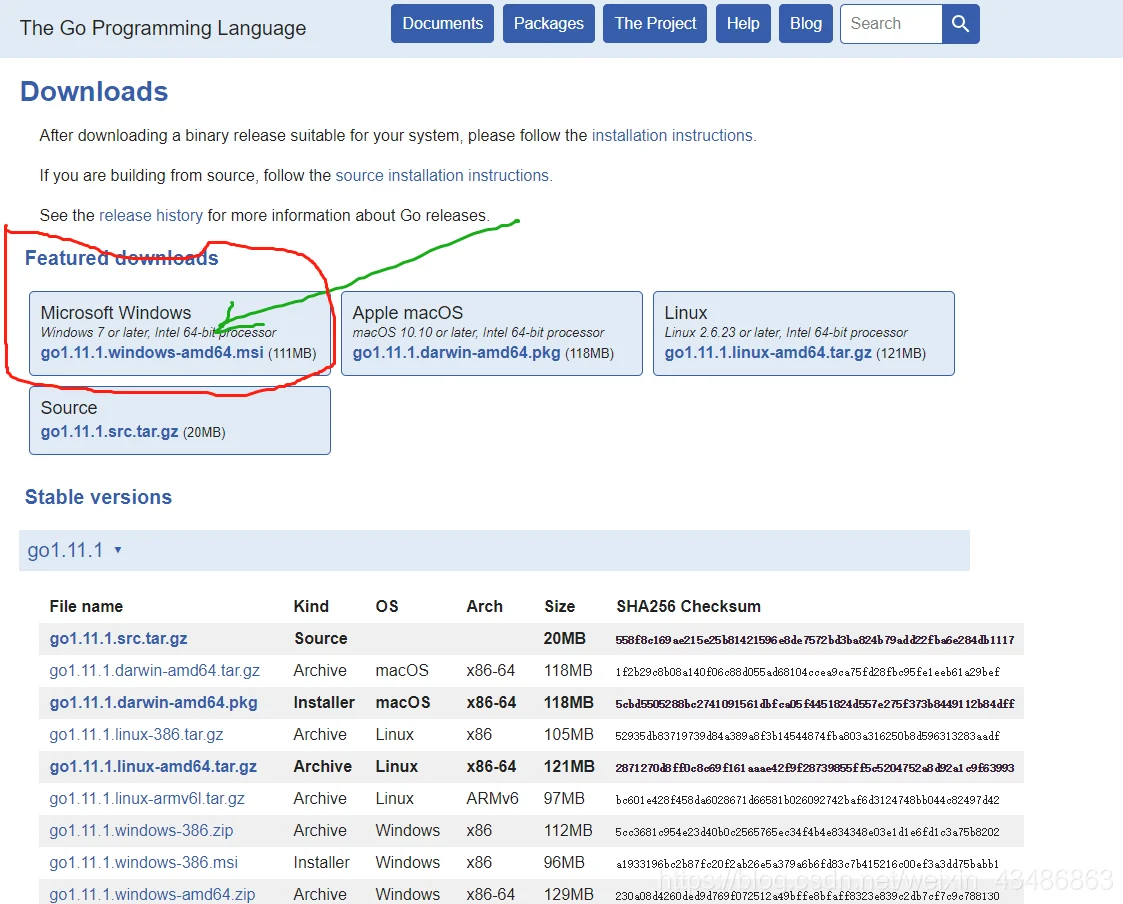Open the installation instructions link
Viewport: 1123px width, 904px height.
tap(673, 135)
